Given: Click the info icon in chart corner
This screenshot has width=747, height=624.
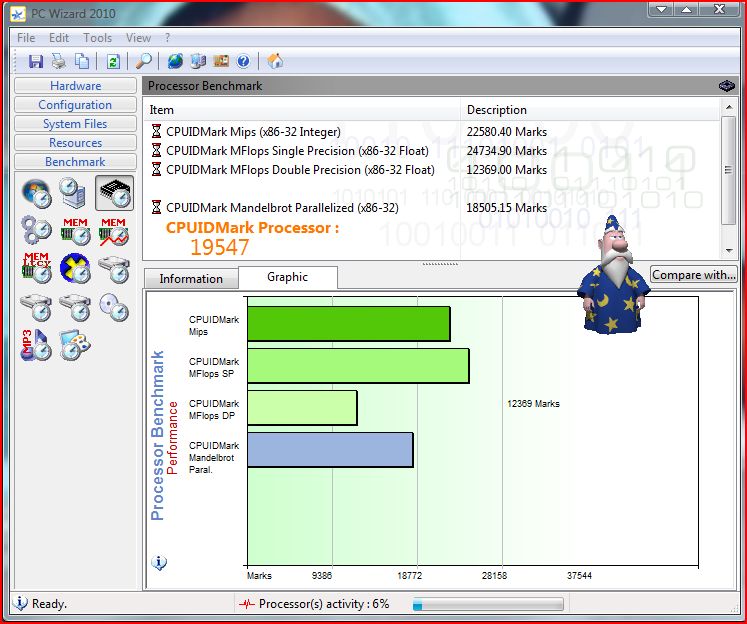Looking at the screenshot, I should (159, 563).
